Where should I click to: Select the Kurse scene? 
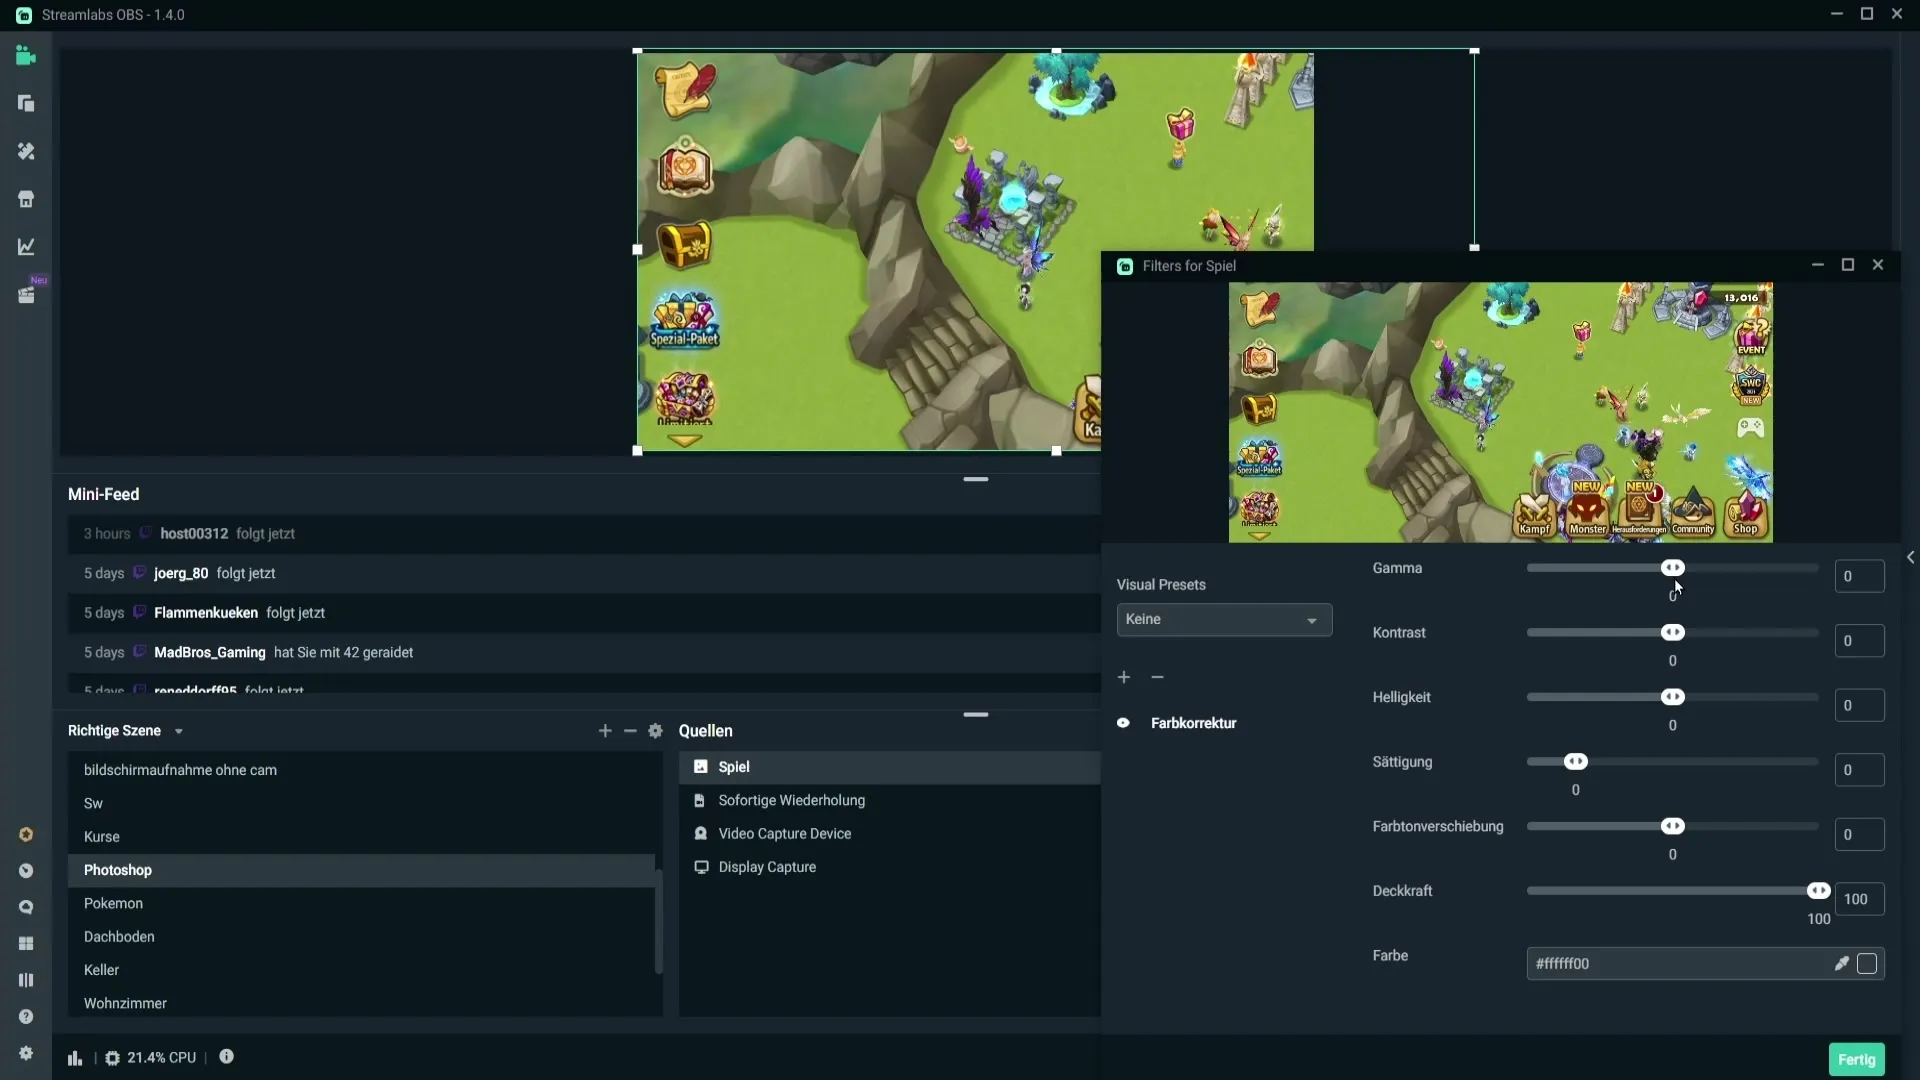pos(361,837)
